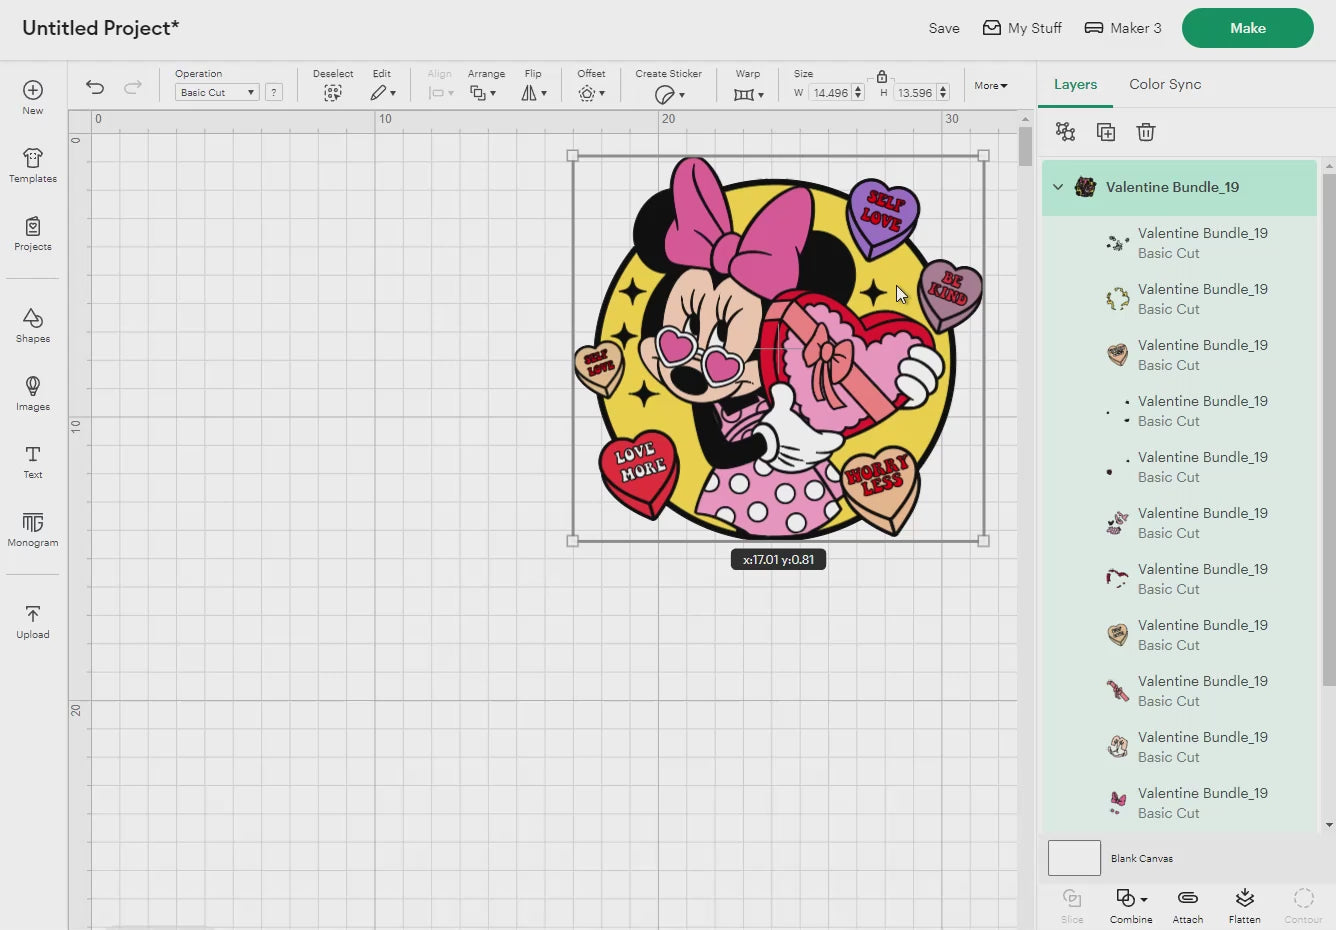Open the Images library
Image resolution: width=1336 pixels, height=930 pixels.
coord(33,393)
